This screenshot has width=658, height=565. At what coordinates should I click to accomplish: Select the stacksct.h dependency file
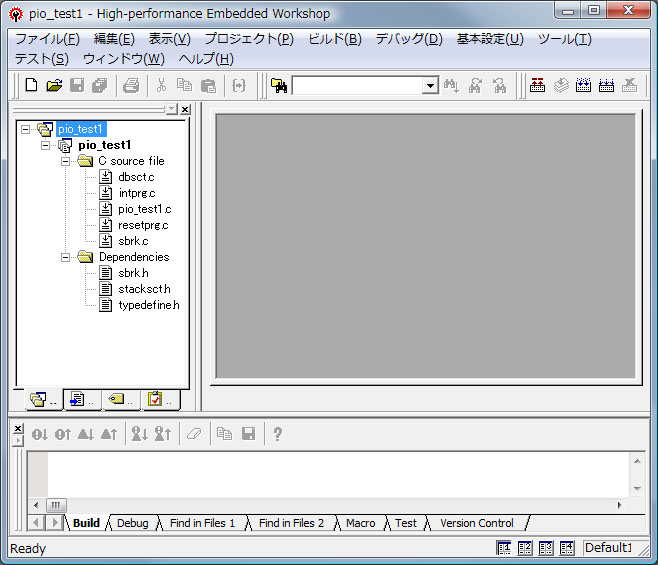point(144,289)
